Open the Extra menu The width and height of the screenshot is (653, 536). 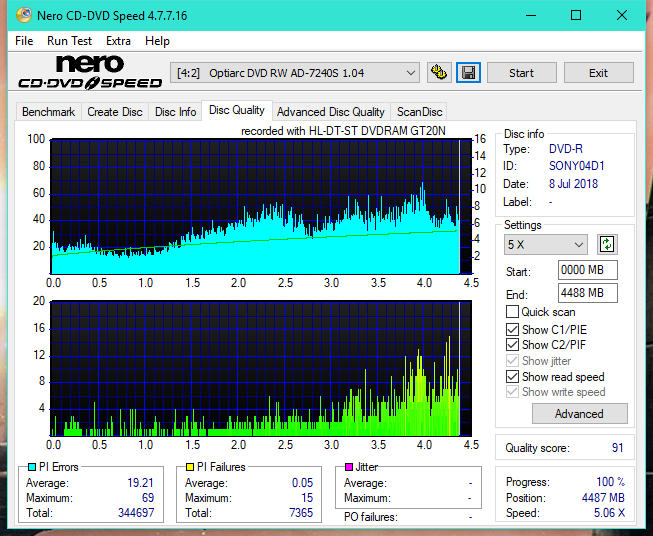[118, 41]
